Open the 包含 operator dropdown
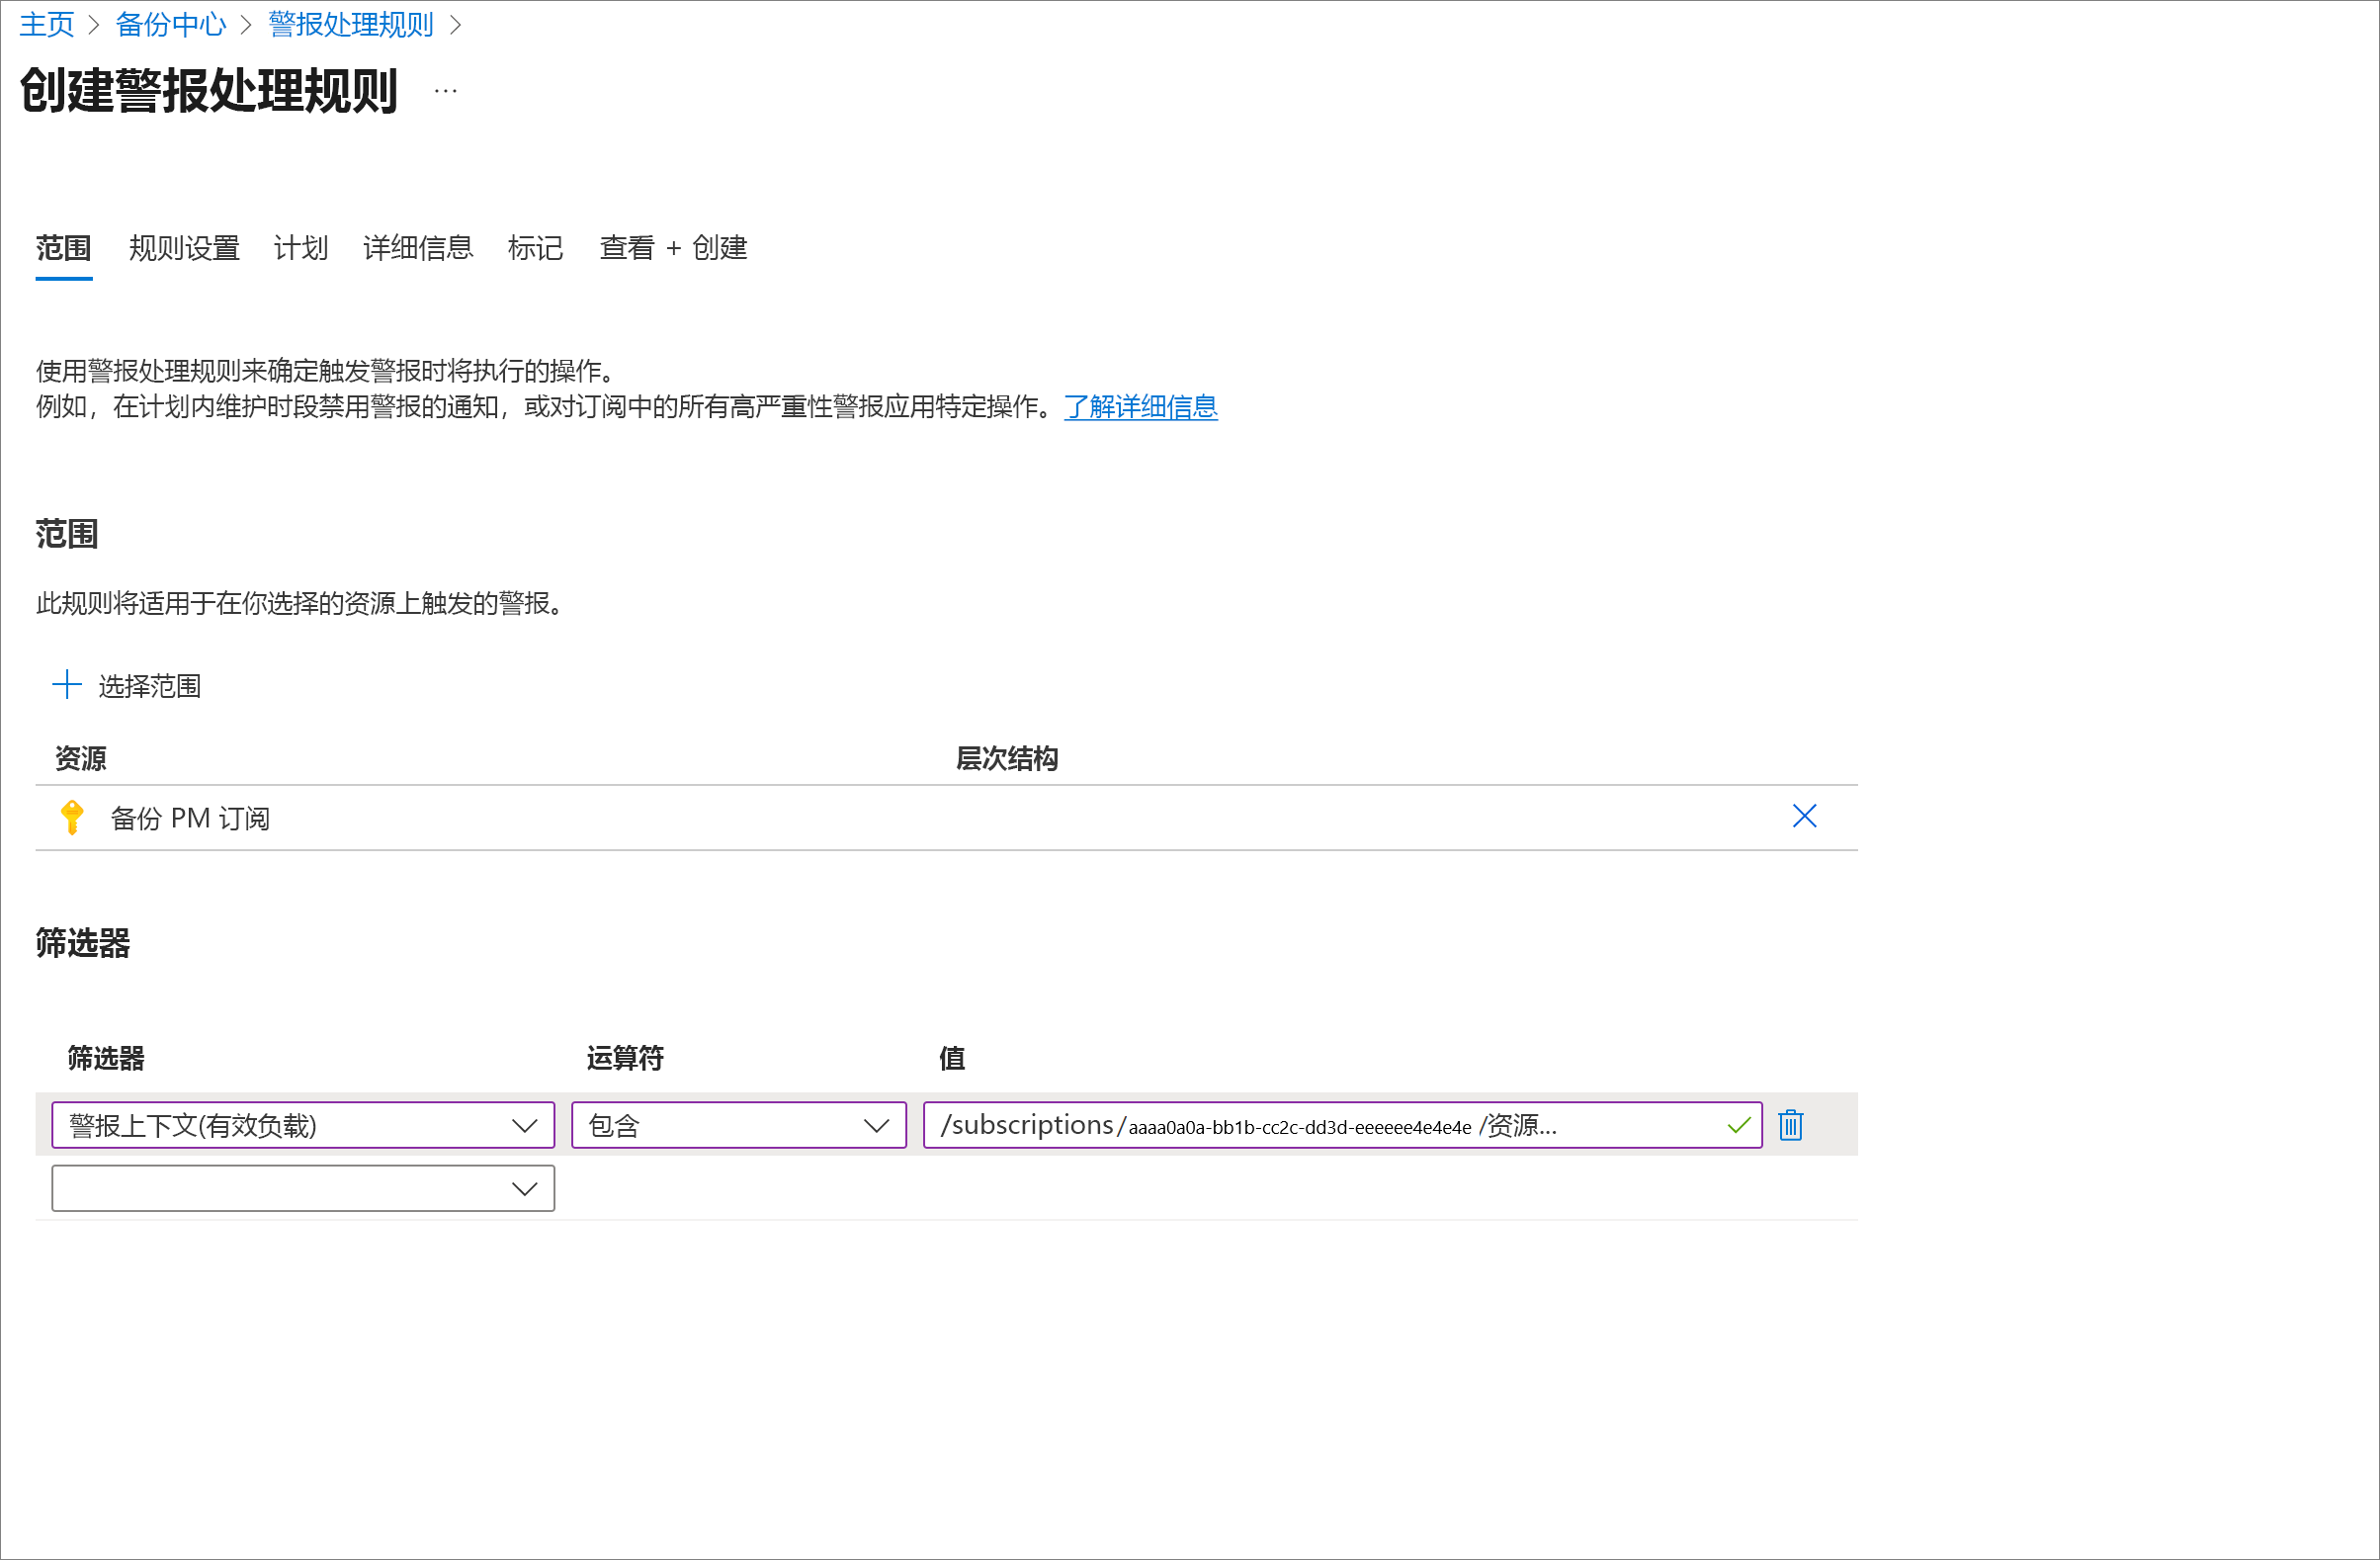The width and height of the screenshot is (2380, 1560). pyautogui.click(x=739, y=1125)
